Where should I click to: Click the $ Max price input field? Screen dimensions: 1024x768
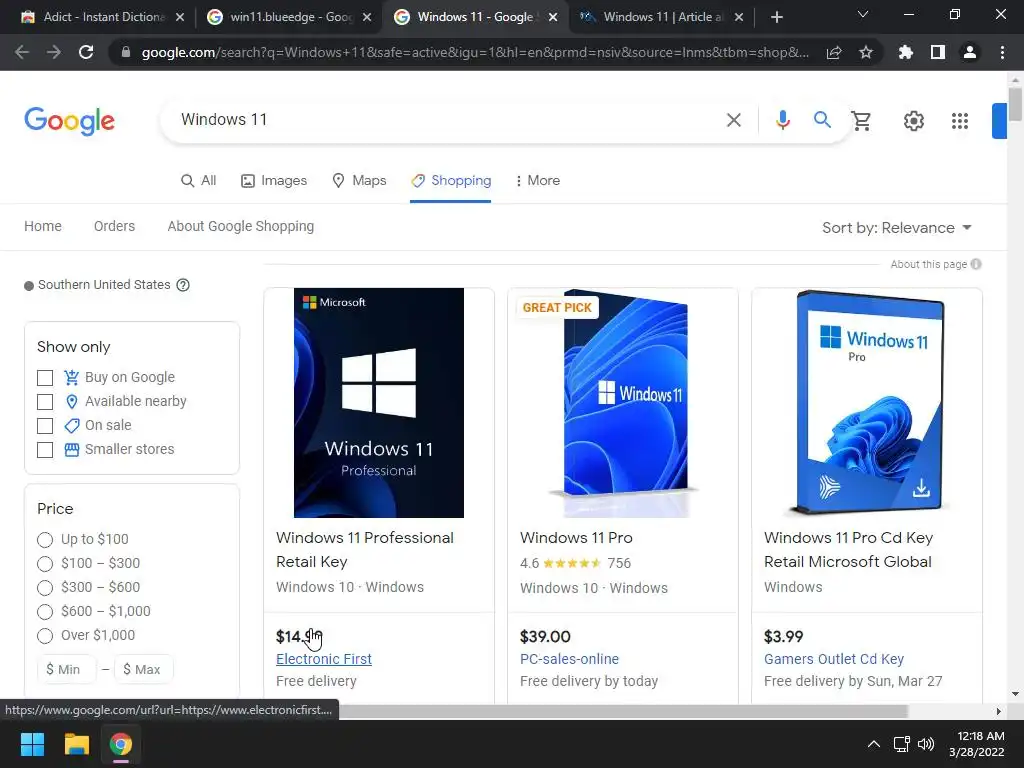click(144, 669)
